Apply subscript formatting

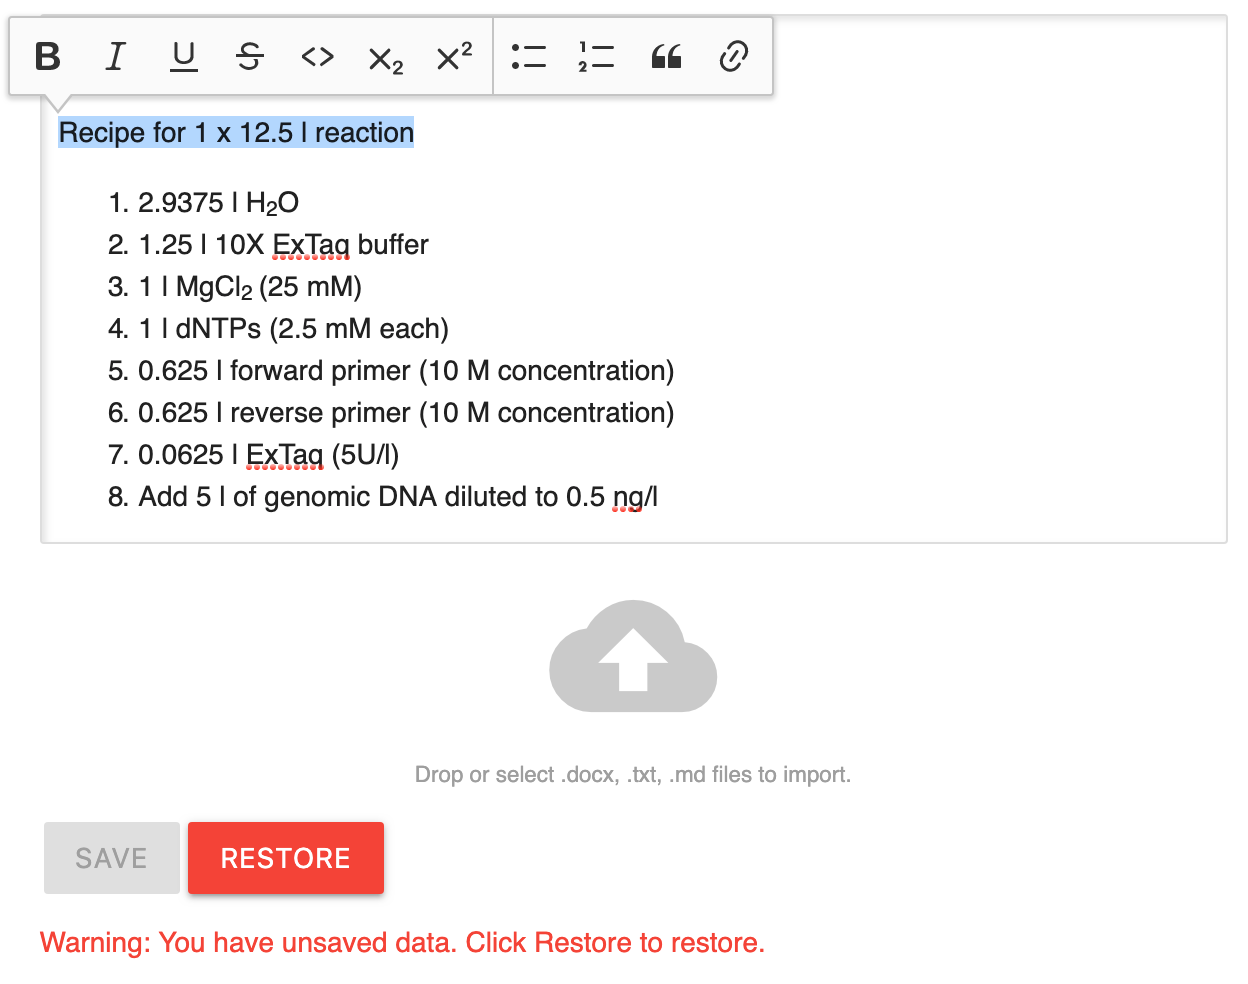click(x=385, y=57)
